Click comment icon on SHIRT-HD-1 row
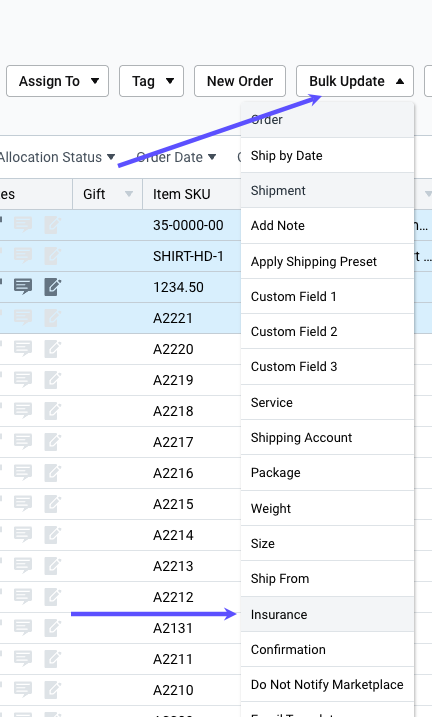 point(23,256)
